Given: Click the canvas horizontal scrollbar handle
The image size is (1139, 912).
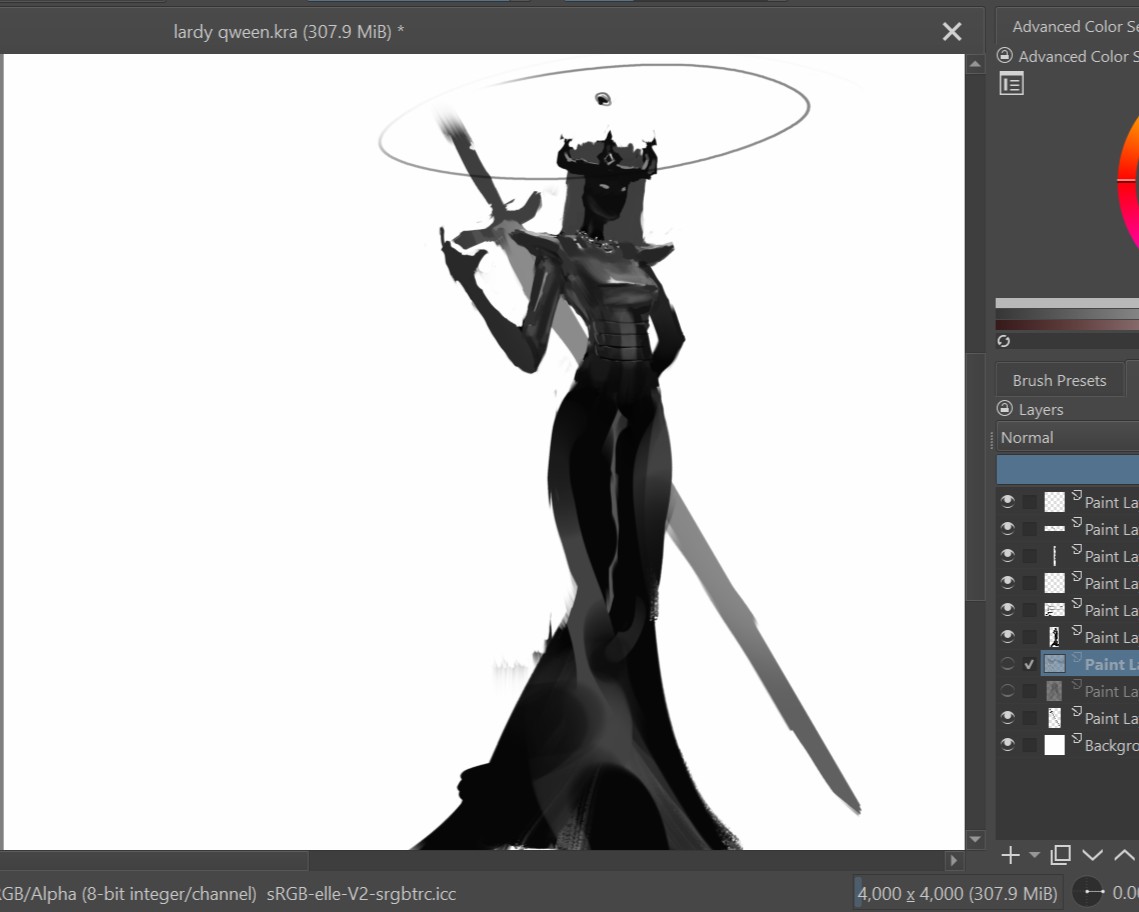Looking at the screenshot, I should [x=154, y=860].
